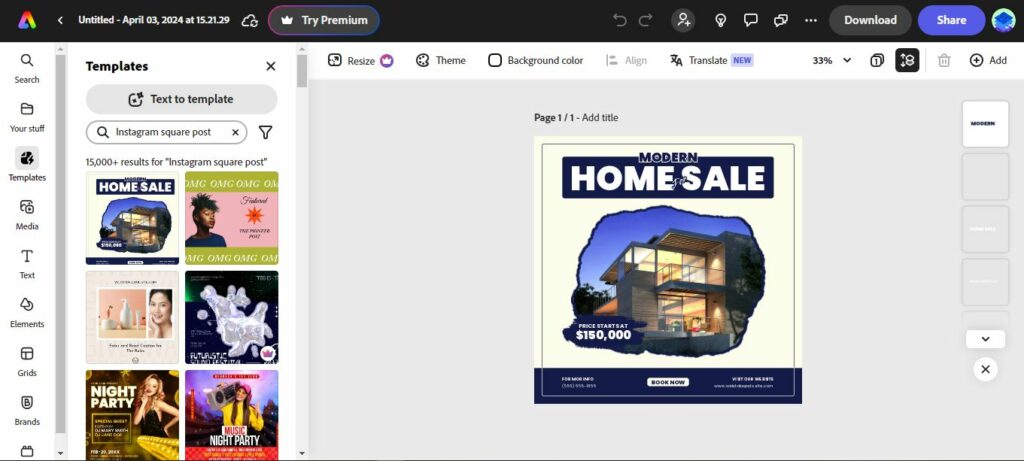
Task: Select the Night Party template thumbnail
Action: click(132, 414)
